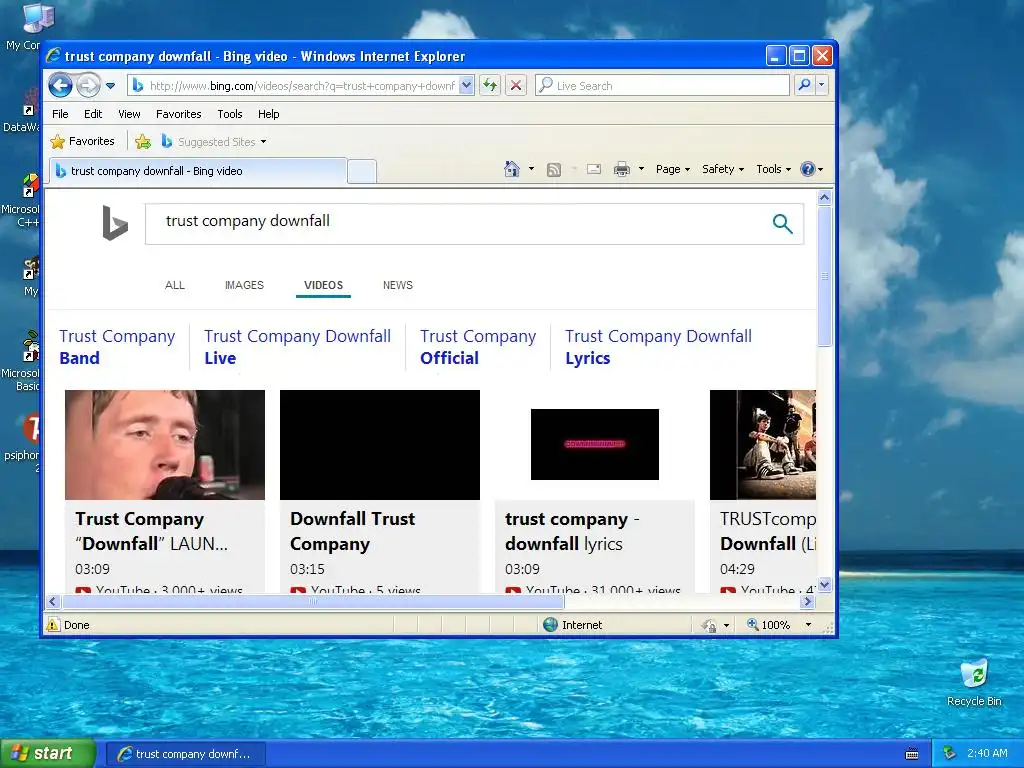Open the Help menu
The height and width of the screenshot is (768, 1024).
click(268, 114)
